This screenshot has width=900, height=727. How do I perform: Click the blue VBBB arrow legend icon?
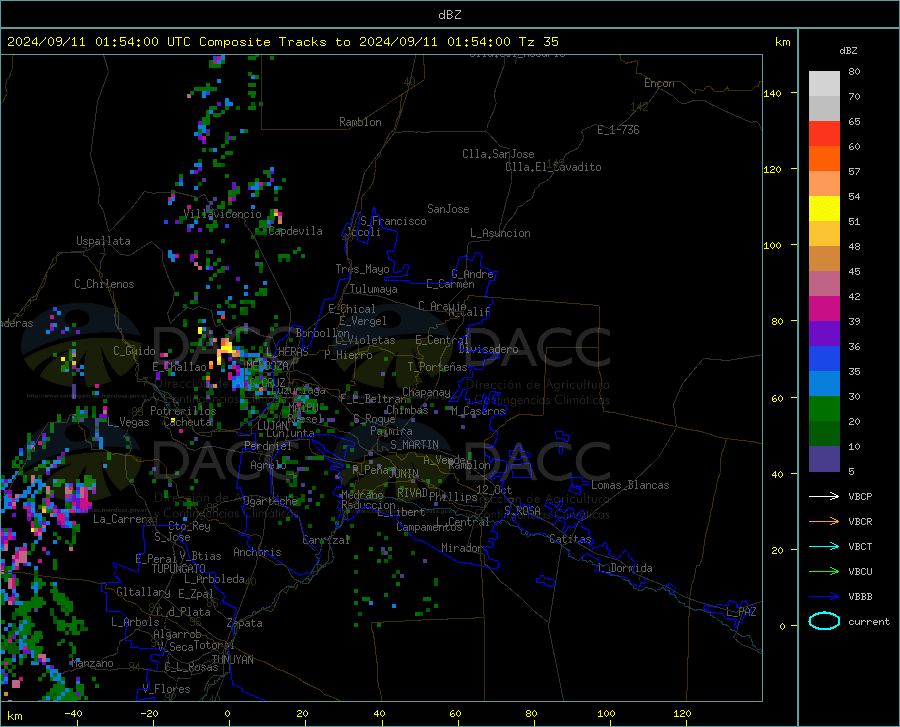824,597
